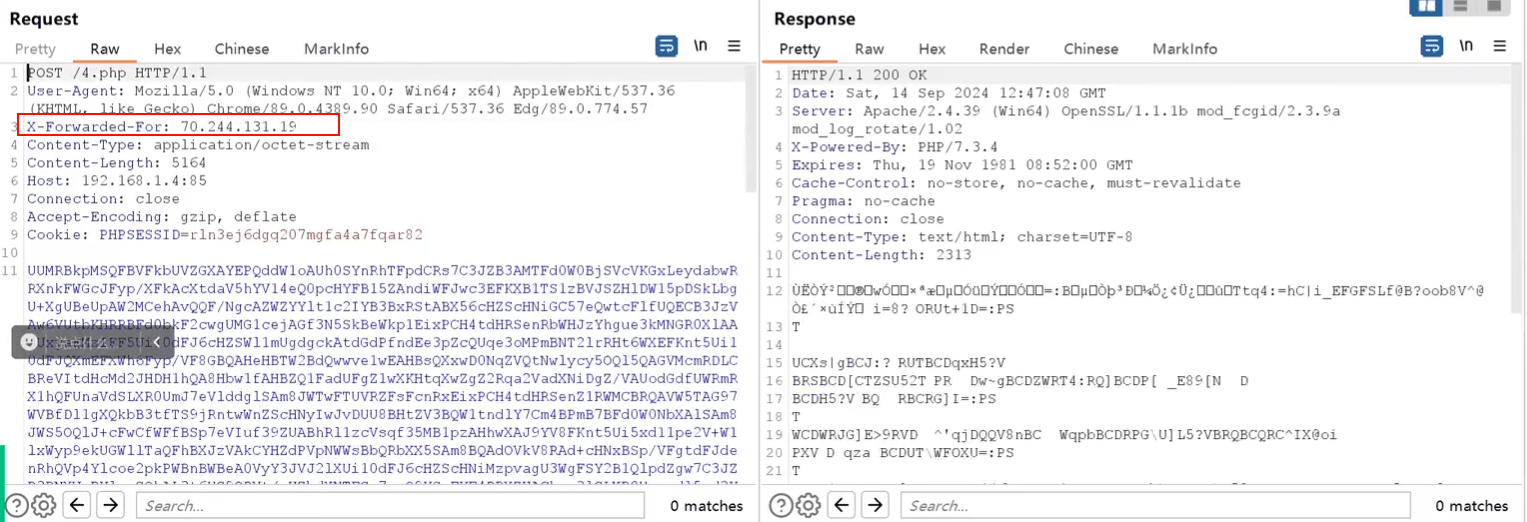Toggle the \n non-printable characters in Response
This screenshot has height=522, width=1527.
click(x=1467, y=46)
